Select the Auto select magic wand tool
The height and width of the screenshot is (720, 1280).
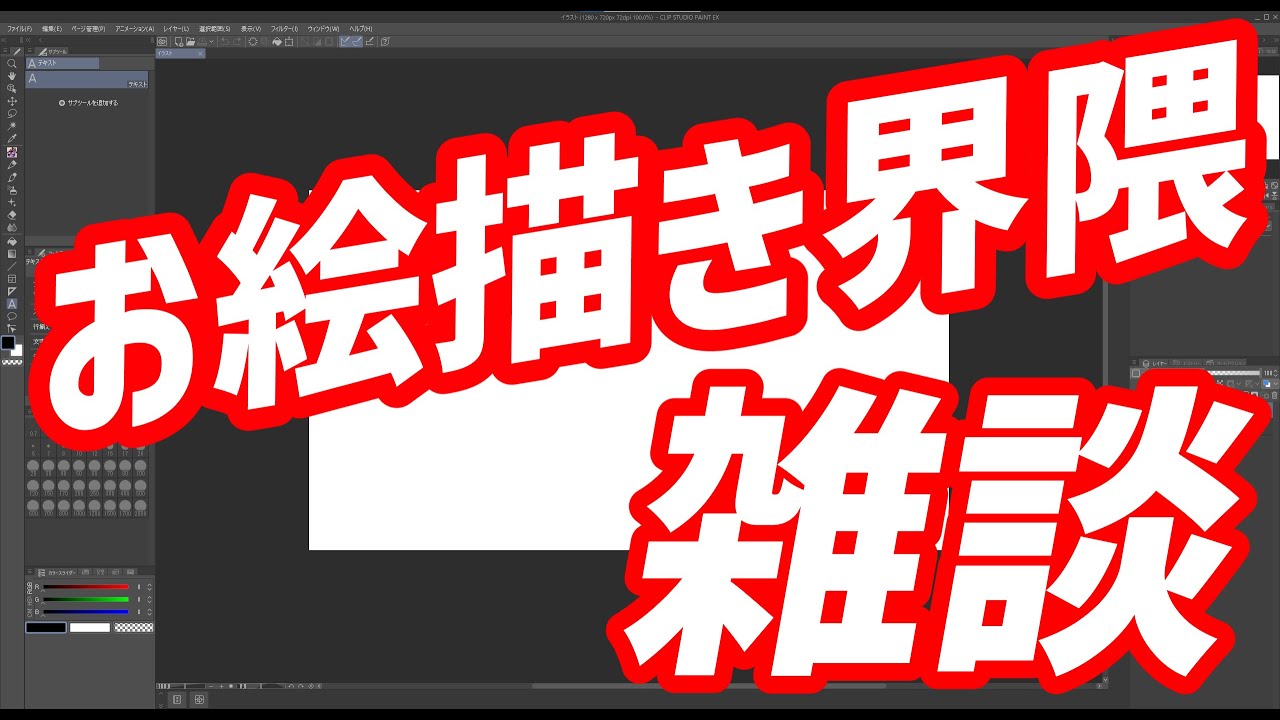pos(12,127)
